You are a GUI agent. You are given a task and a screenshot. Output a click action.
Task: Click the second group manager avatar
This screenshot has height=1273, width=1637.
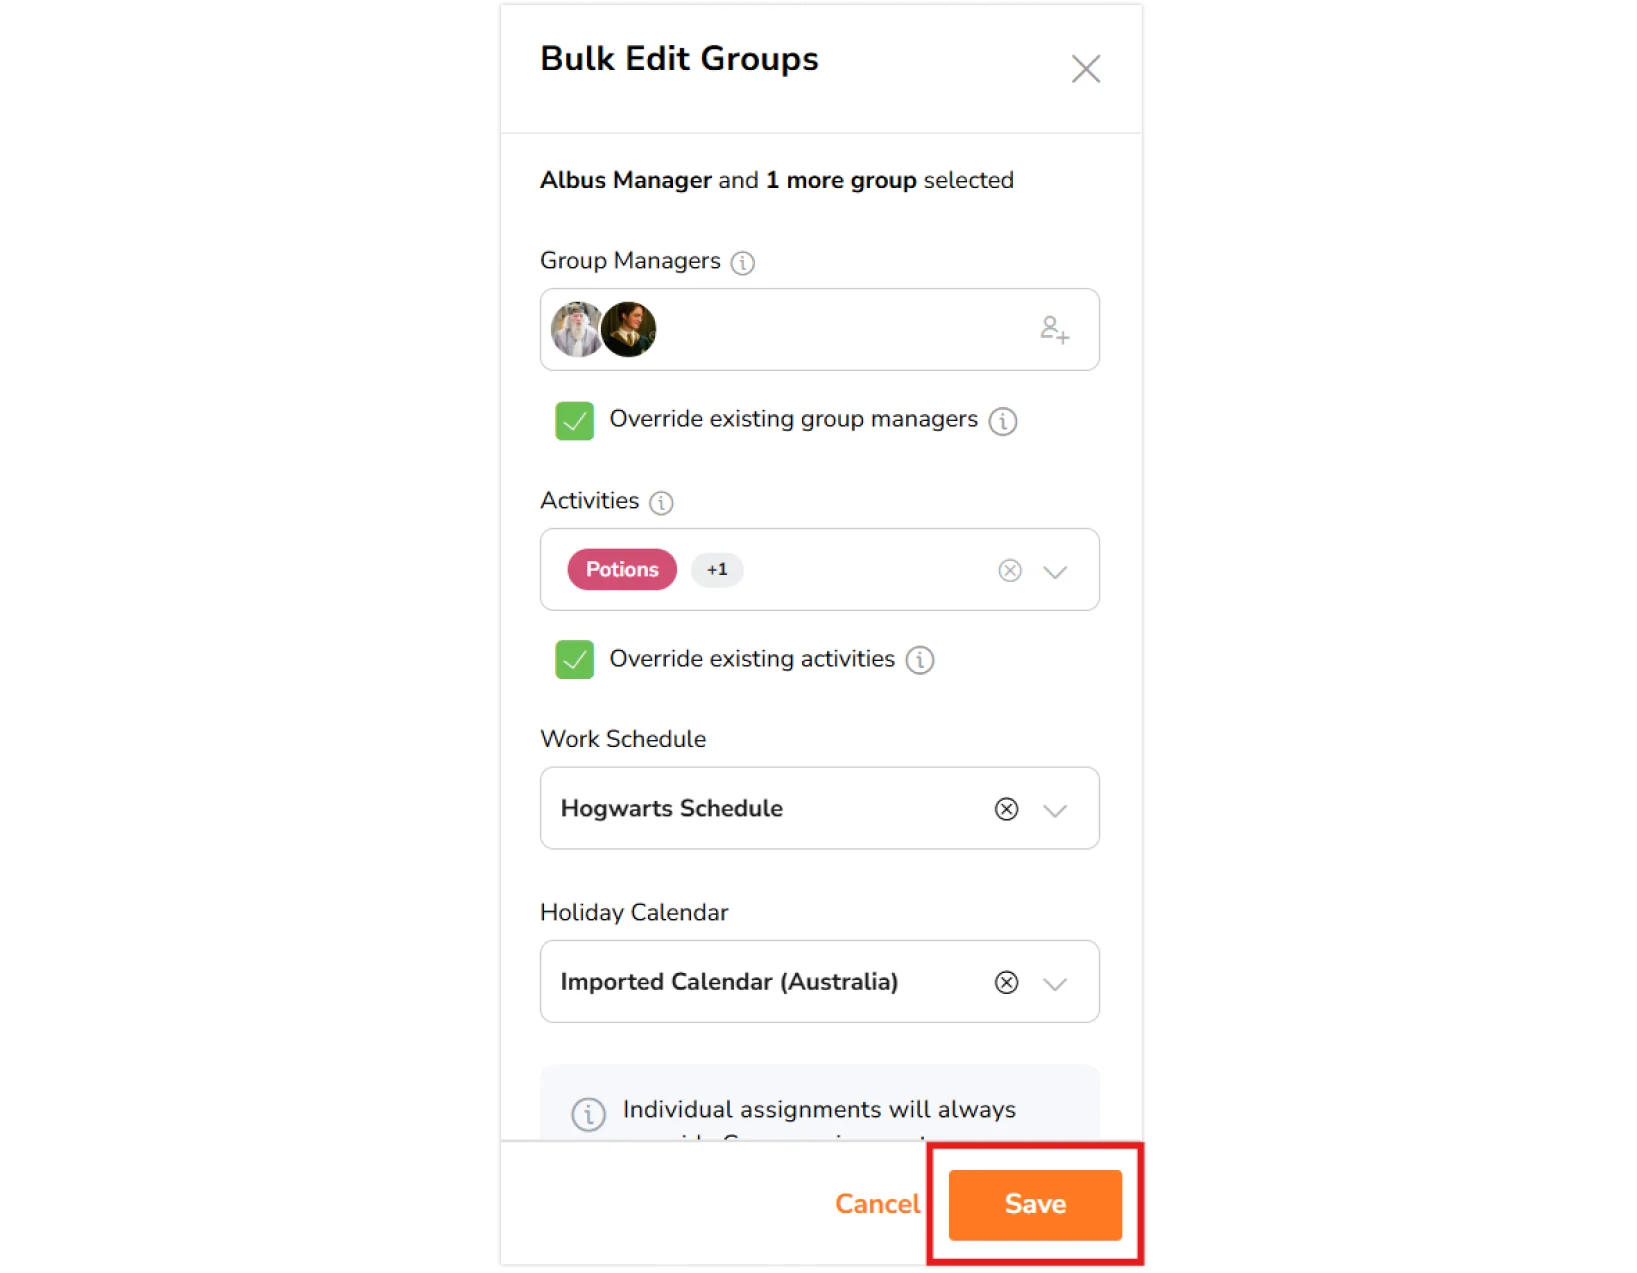(x=630, y=330)
